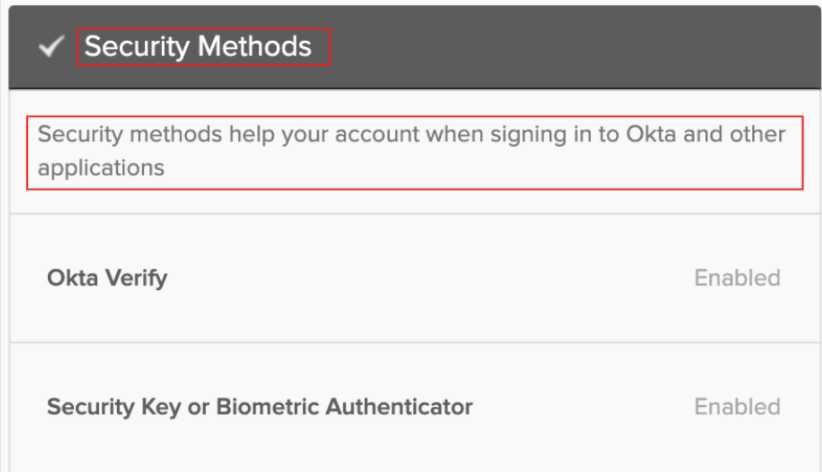822x472 pixels.
Task: Click Enabled status next to Okta Verify
Action: 737,277
